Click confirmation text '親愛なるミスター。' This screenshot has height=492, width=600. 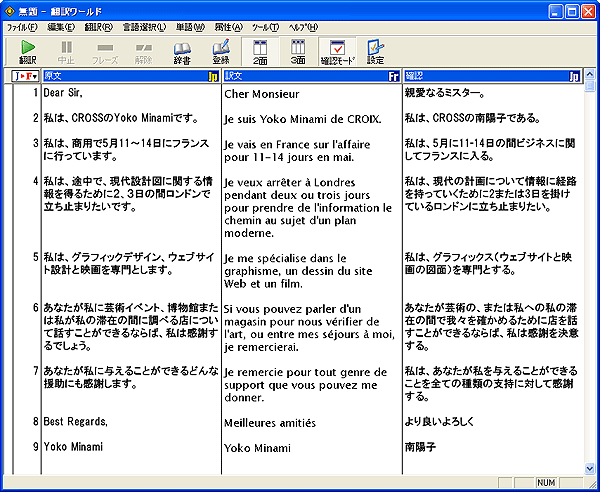445,93
